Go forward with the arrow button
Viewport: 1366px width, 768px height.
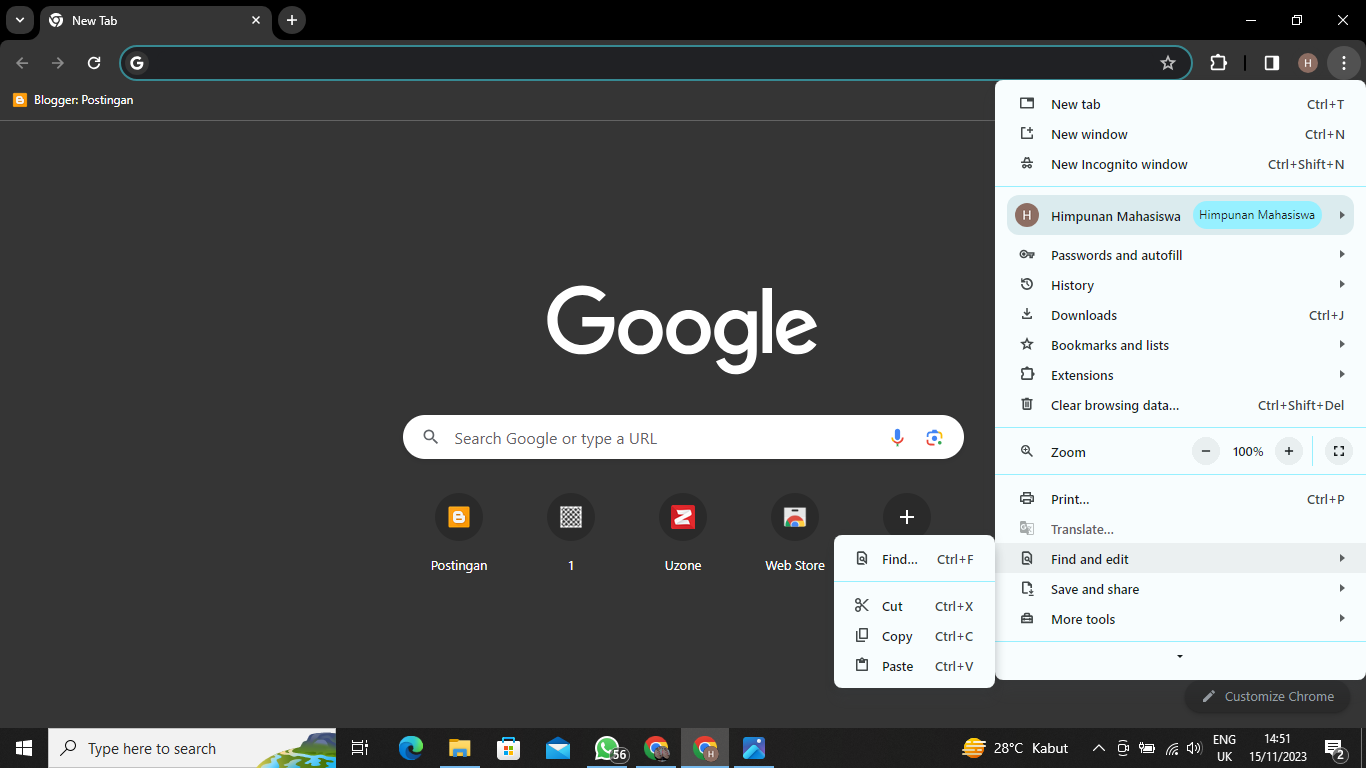(x=58, y=63)
